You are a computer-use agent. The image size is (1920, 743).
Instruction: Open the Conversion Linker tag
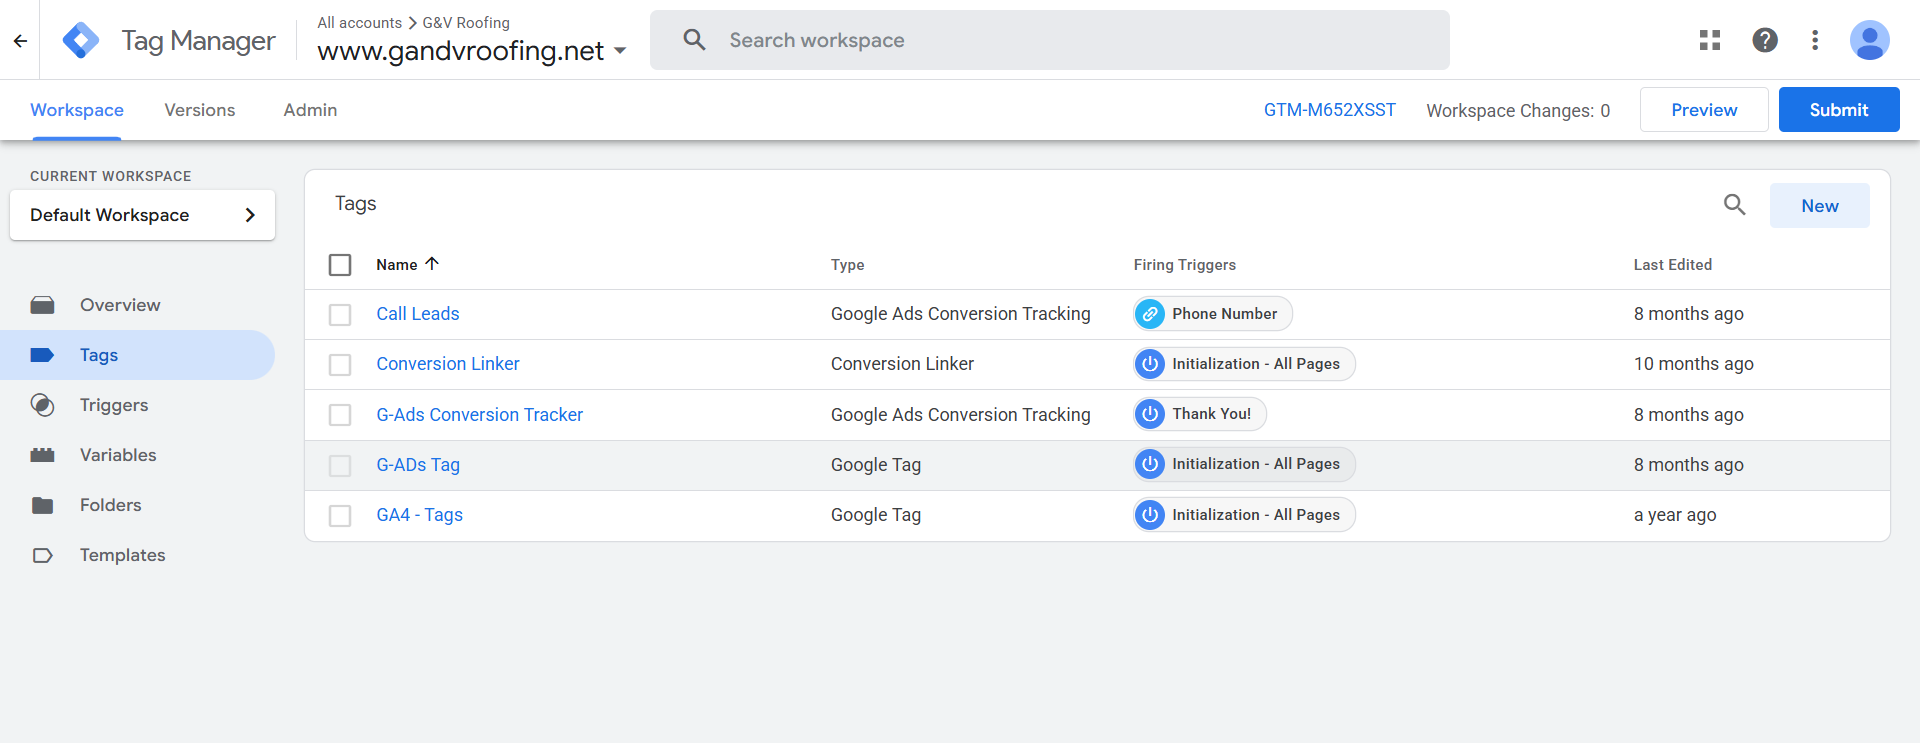click(448, 364)
